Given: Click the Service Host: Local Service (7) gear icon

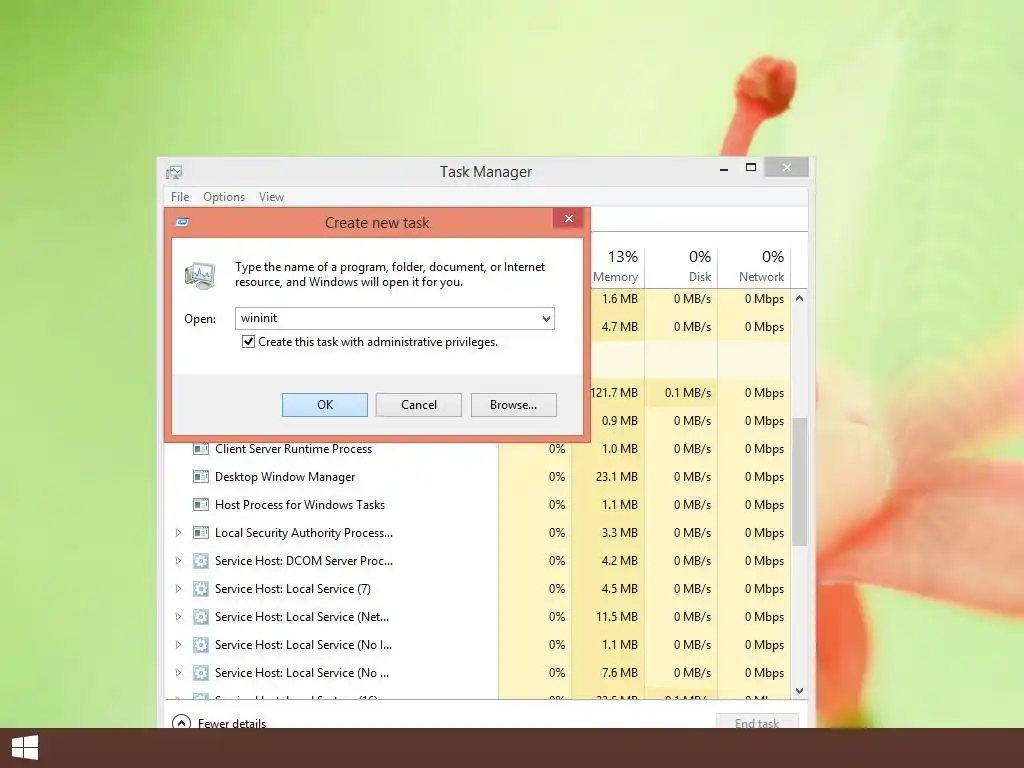Looking at the screenshot, I should tap(200, 589).
